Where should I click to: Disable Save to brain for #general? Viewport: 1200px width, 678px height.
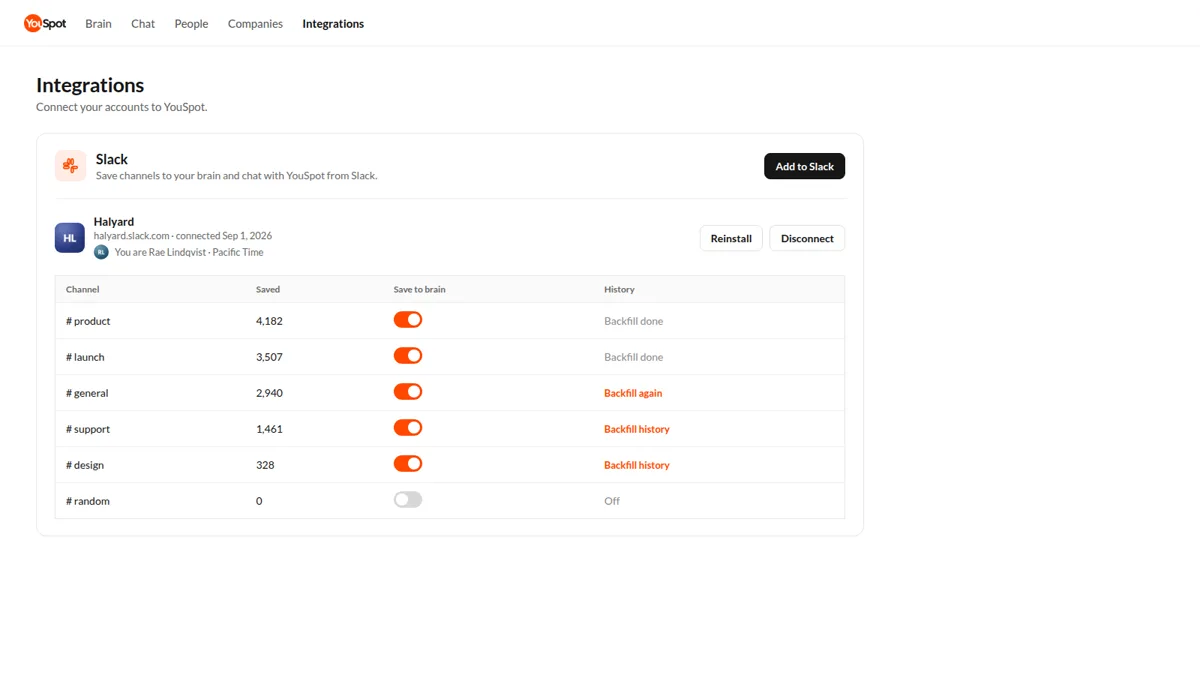tap(408, 392)
